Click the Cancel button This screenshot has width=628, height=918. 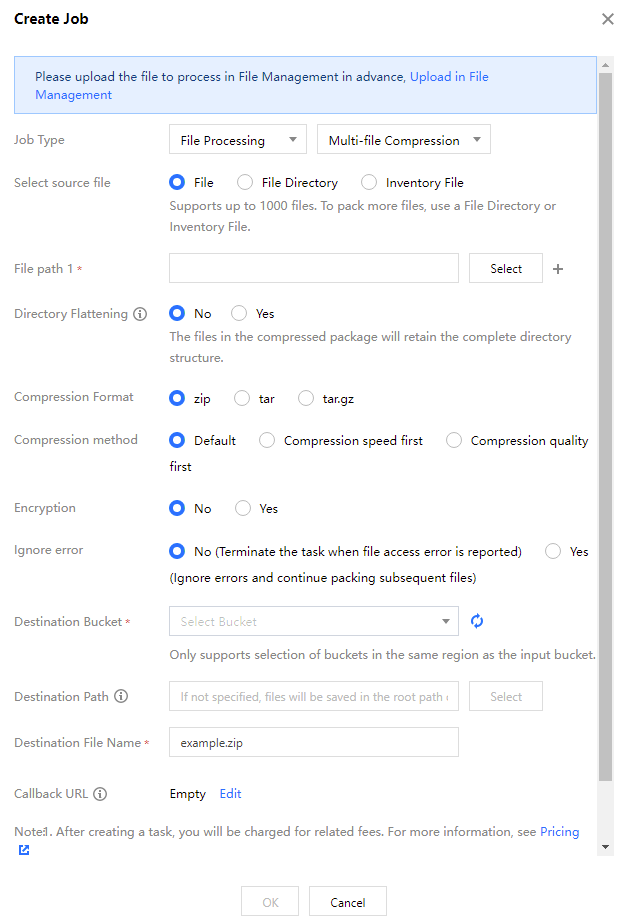click(347, 902)
